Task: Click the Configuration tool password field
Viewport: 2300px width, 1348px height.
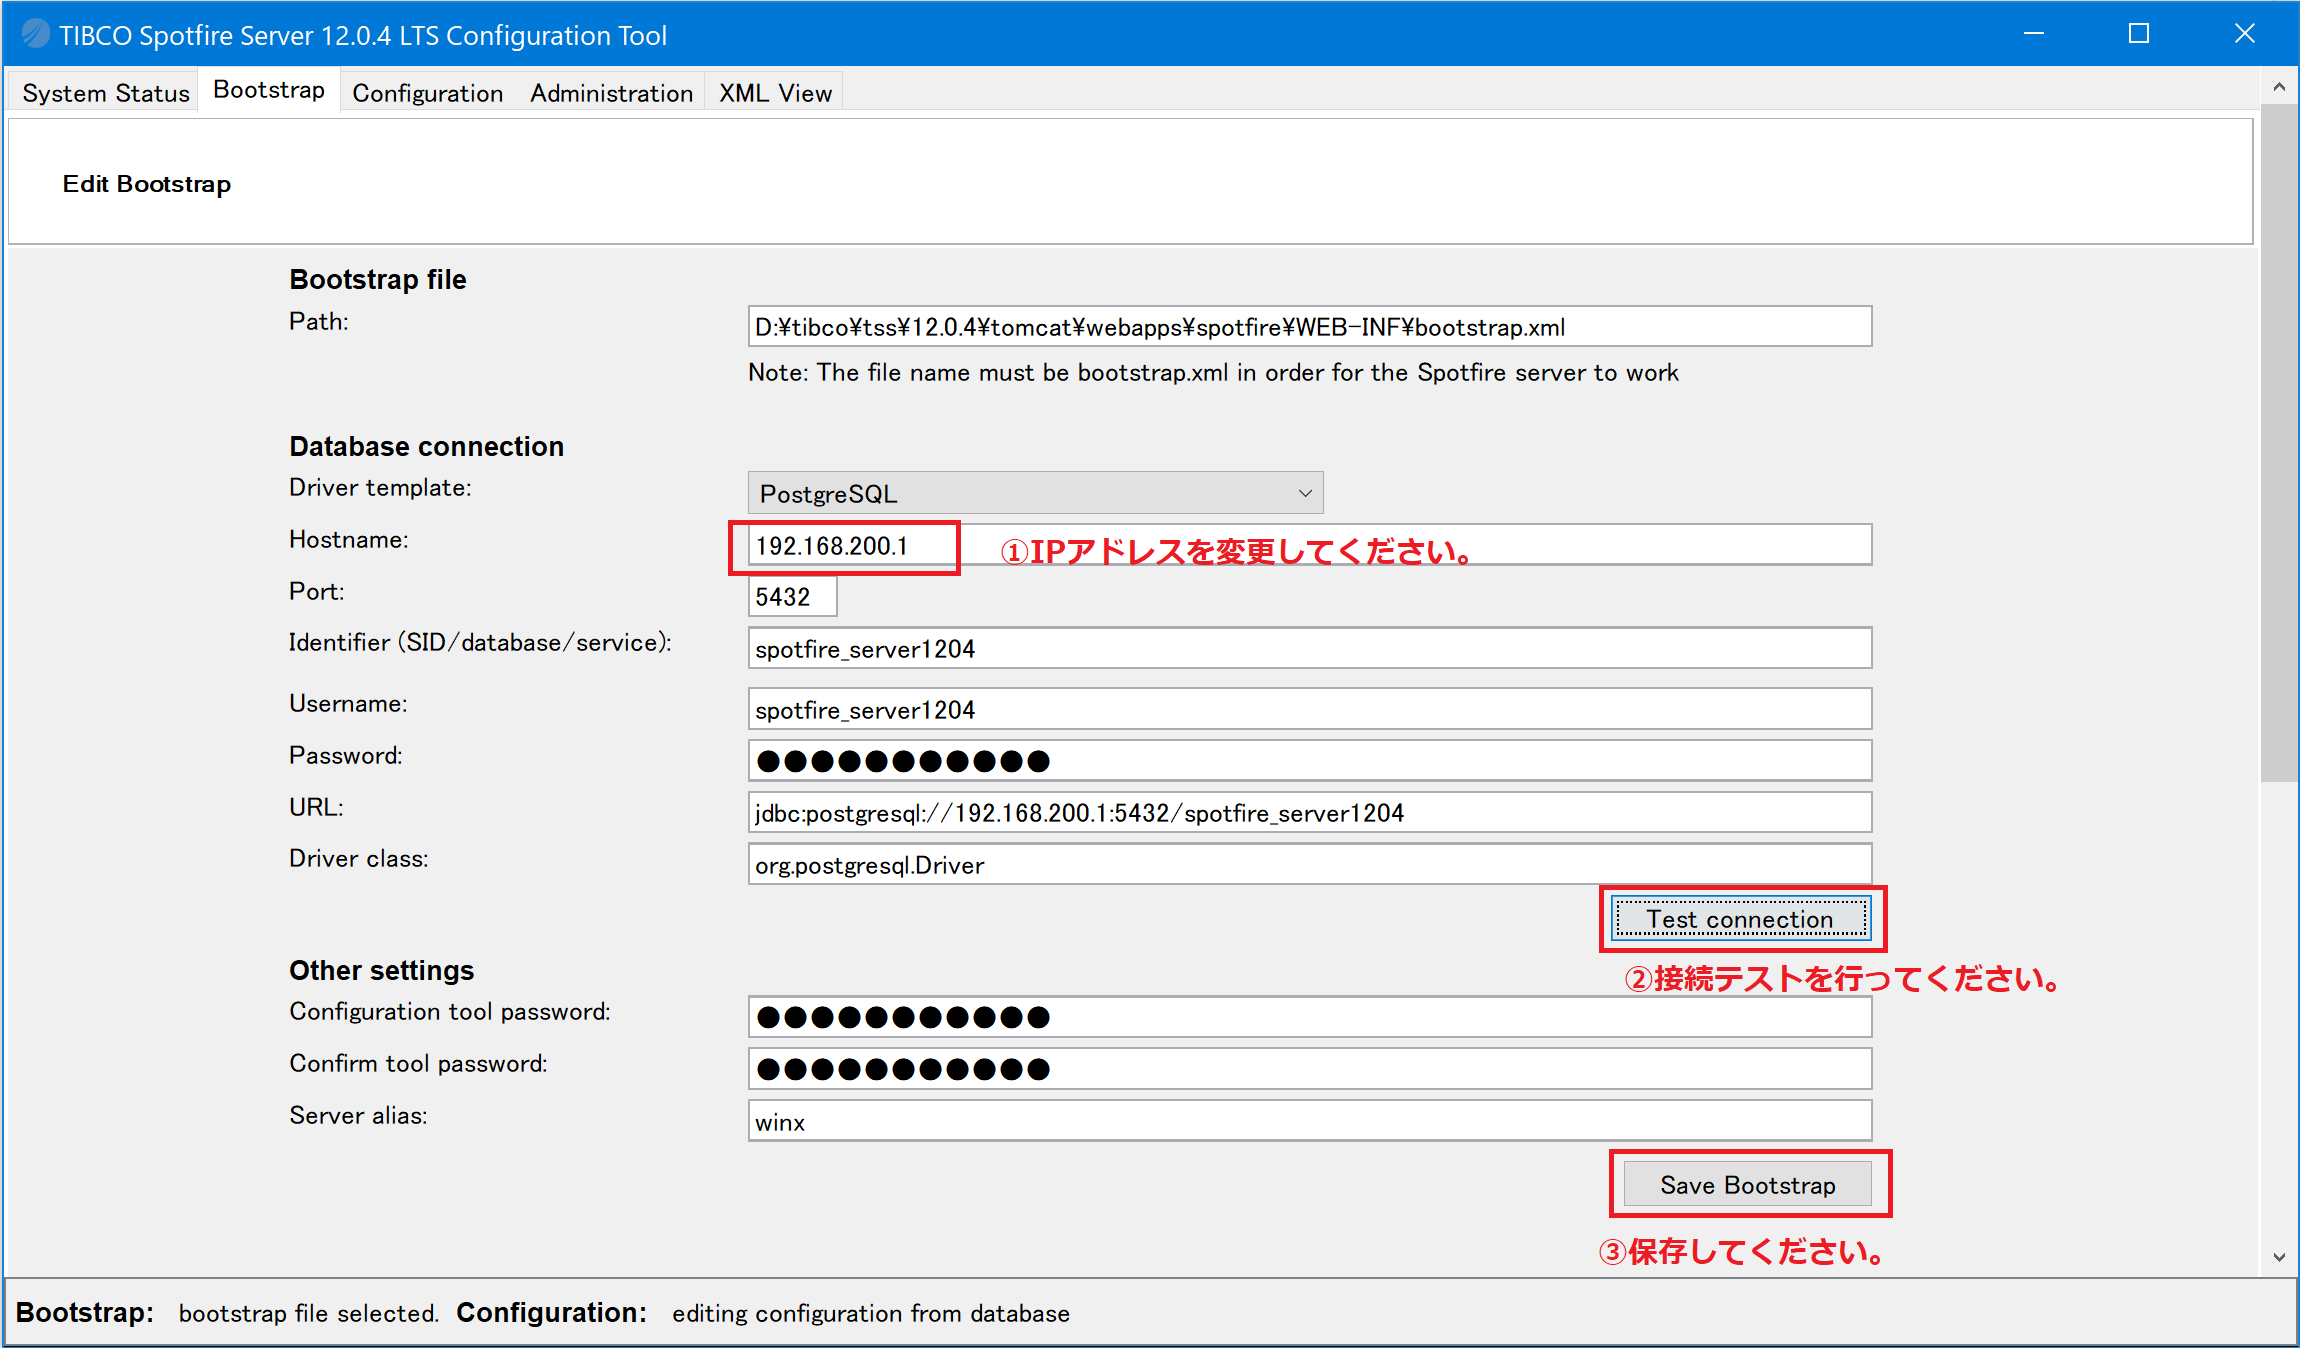Action: [1310, 1017]
